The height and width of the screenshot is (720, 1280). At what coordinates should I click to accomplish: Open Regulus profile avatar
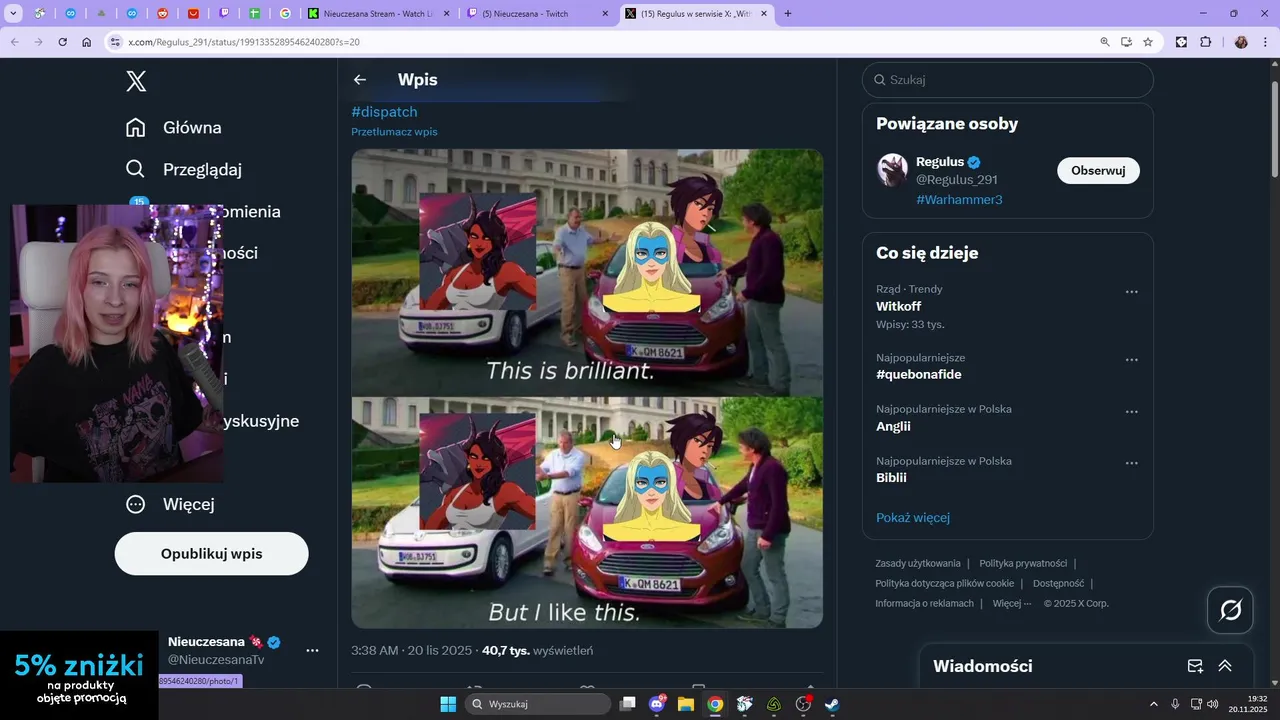[893, 170]
